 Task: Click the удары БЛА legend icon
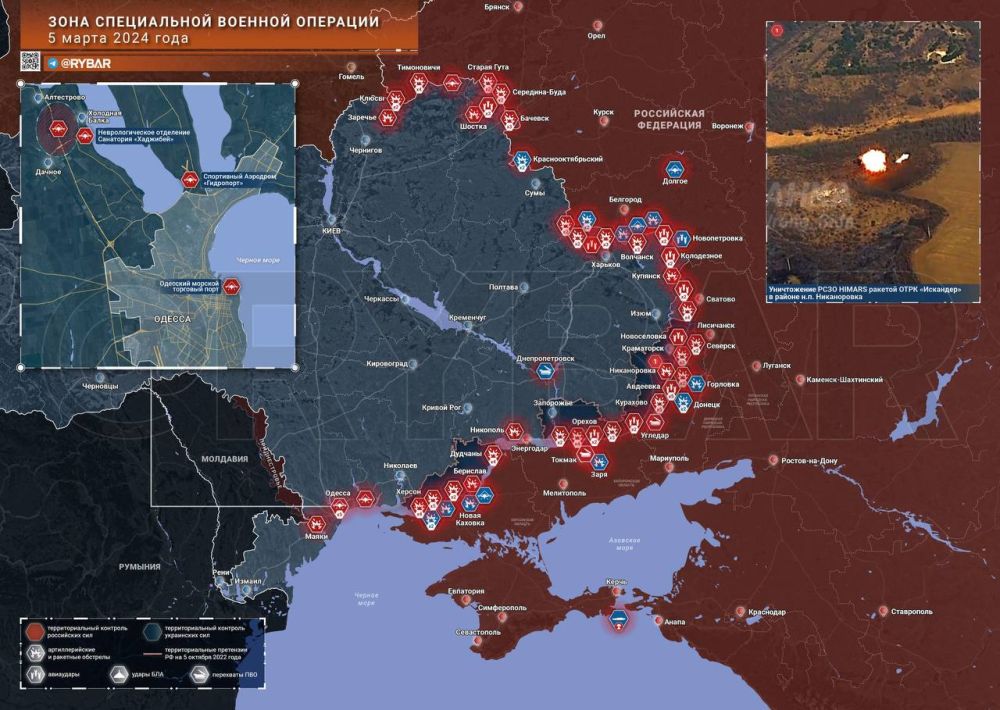[x=118, y=674]
